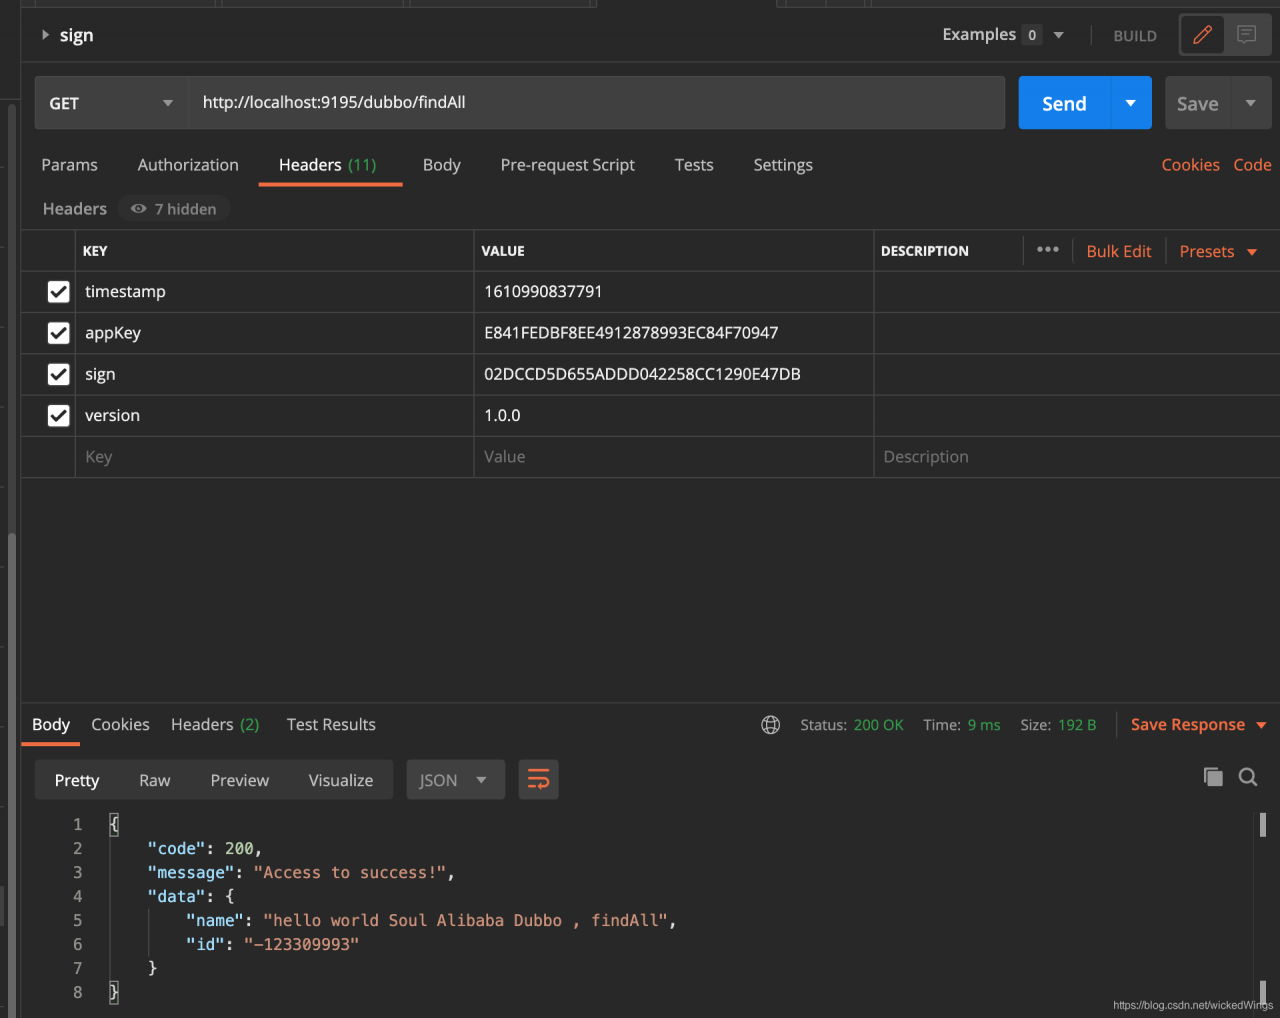Select the Raw view tab
The width and height of the screenshot is (1280, 1018).
tap(155, 780)
